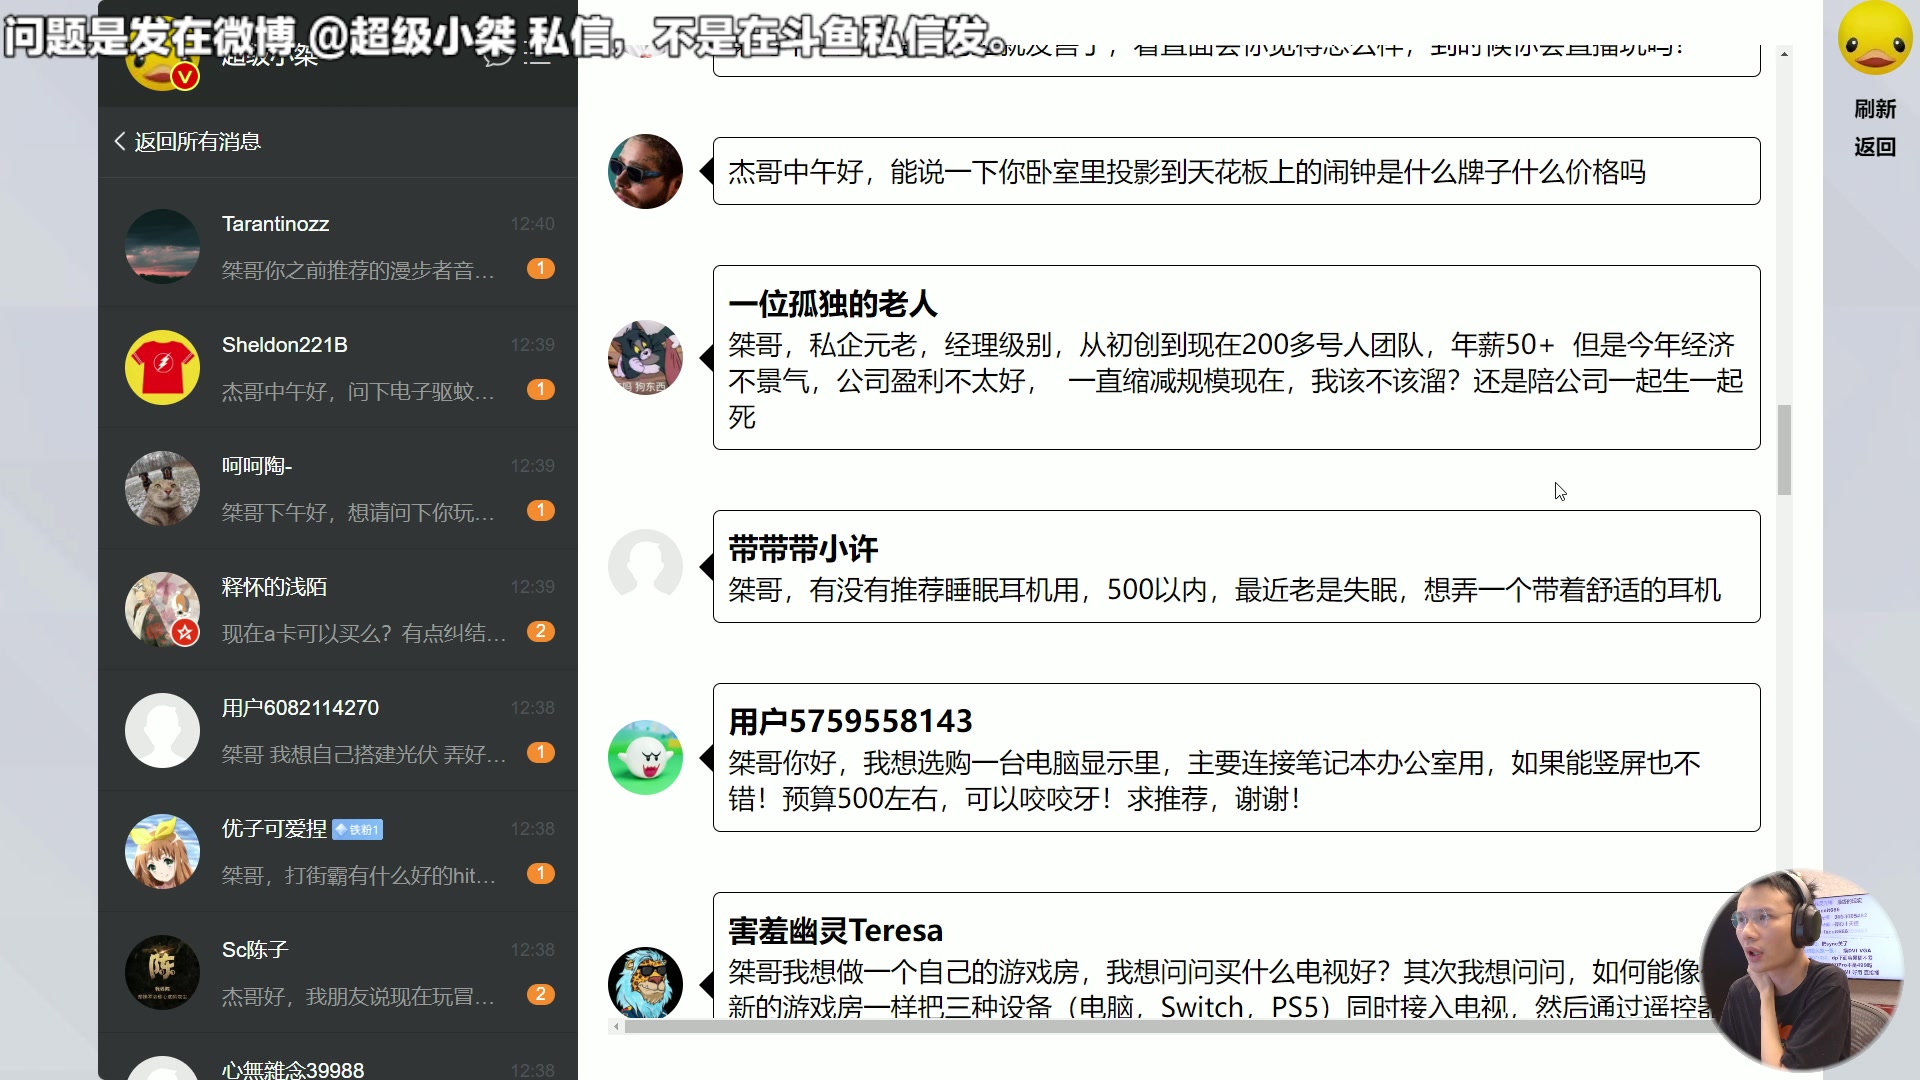This screenshot has height=1080, width=1920.
Task: Click unread badge on Tarantinozz row
Action: click(x=541, y=268)
